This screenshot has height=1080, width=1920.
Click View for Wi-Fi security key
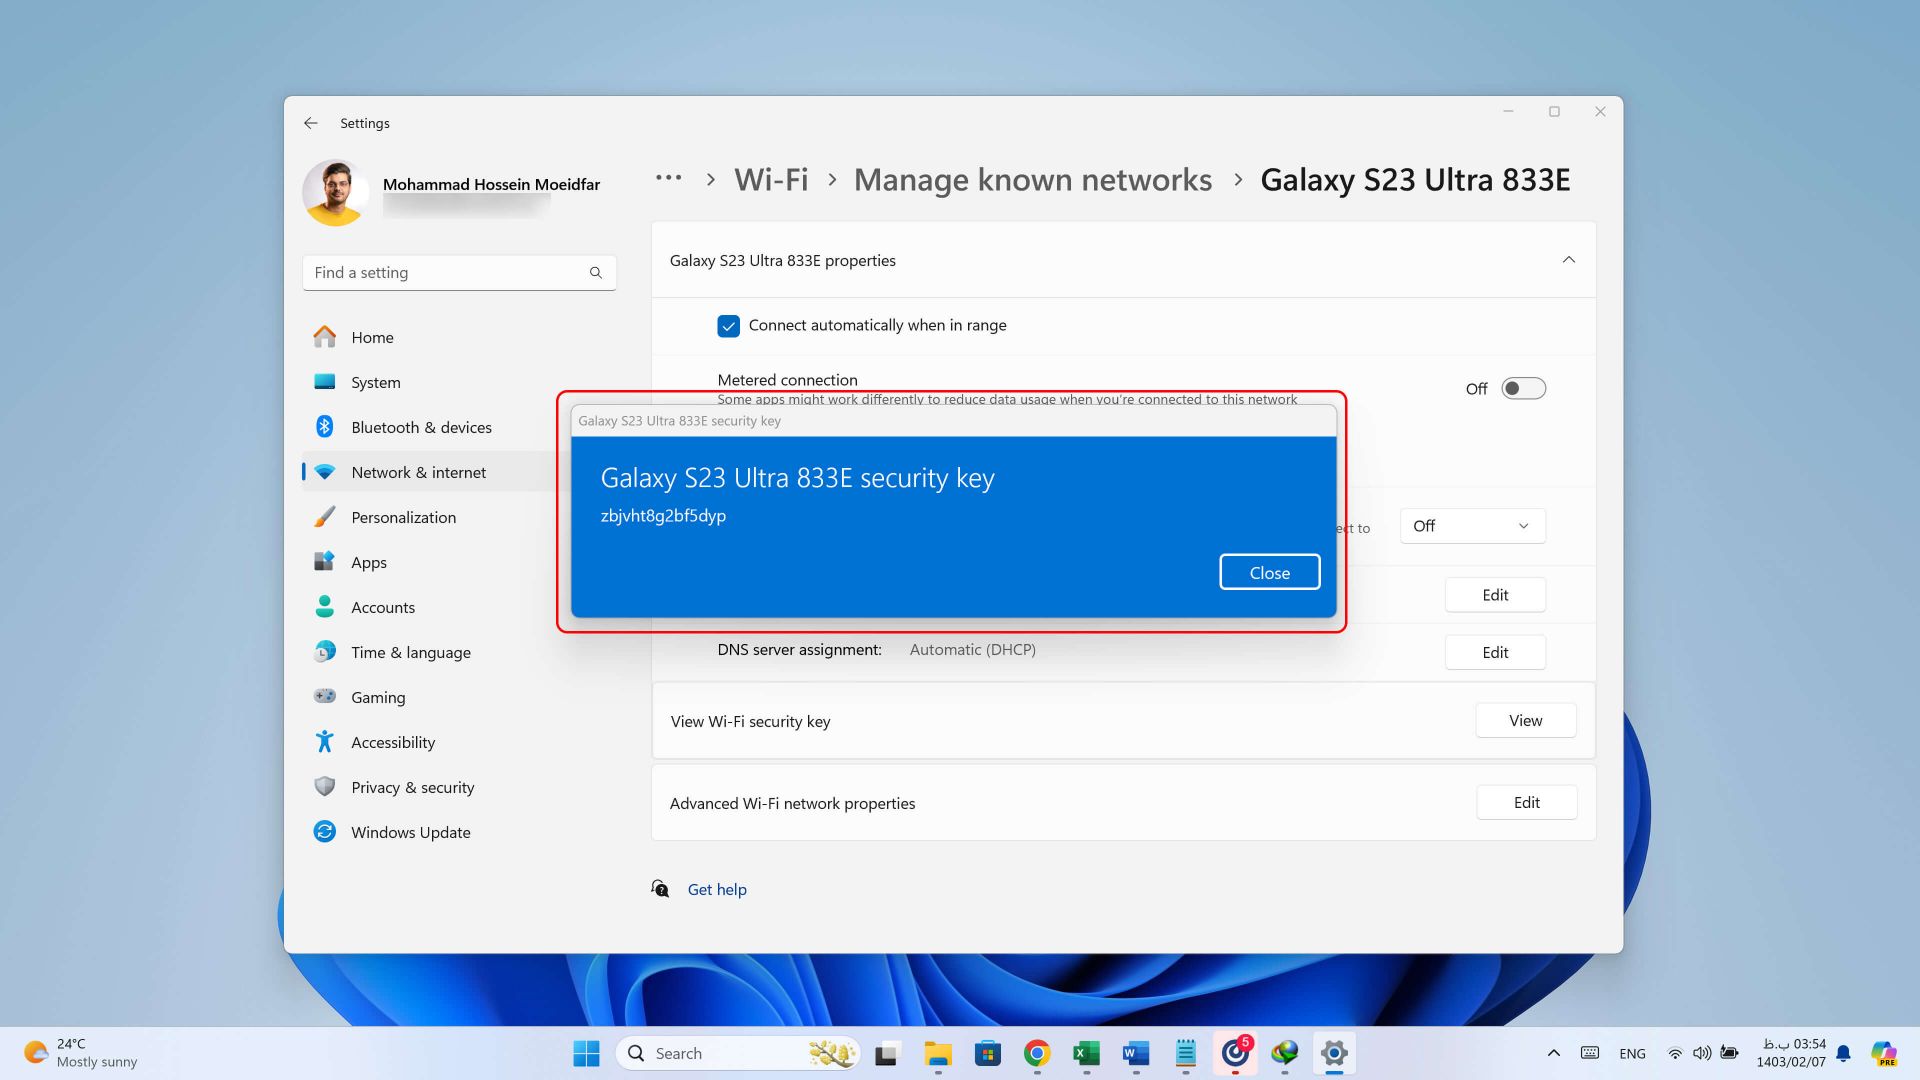(x=1525, y=720)
